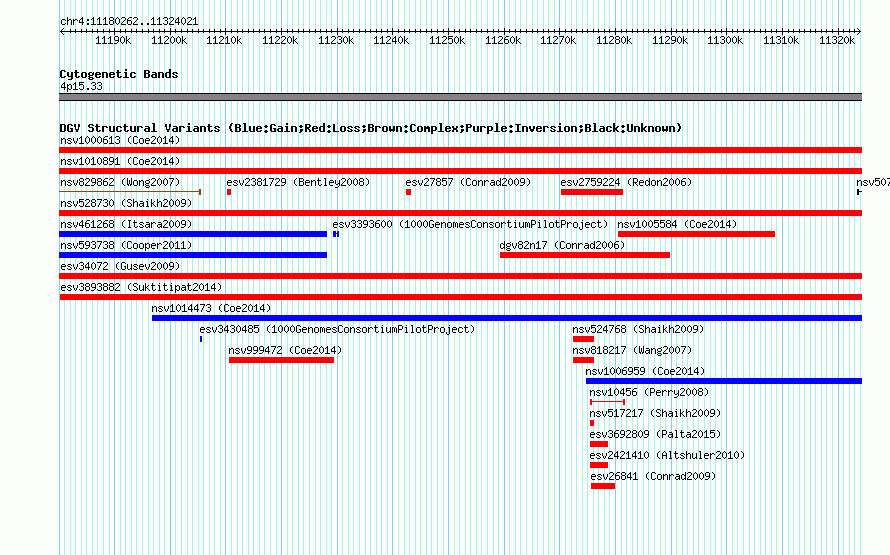
Task: Click the red bar under esv26841
Action: [603, 486]
